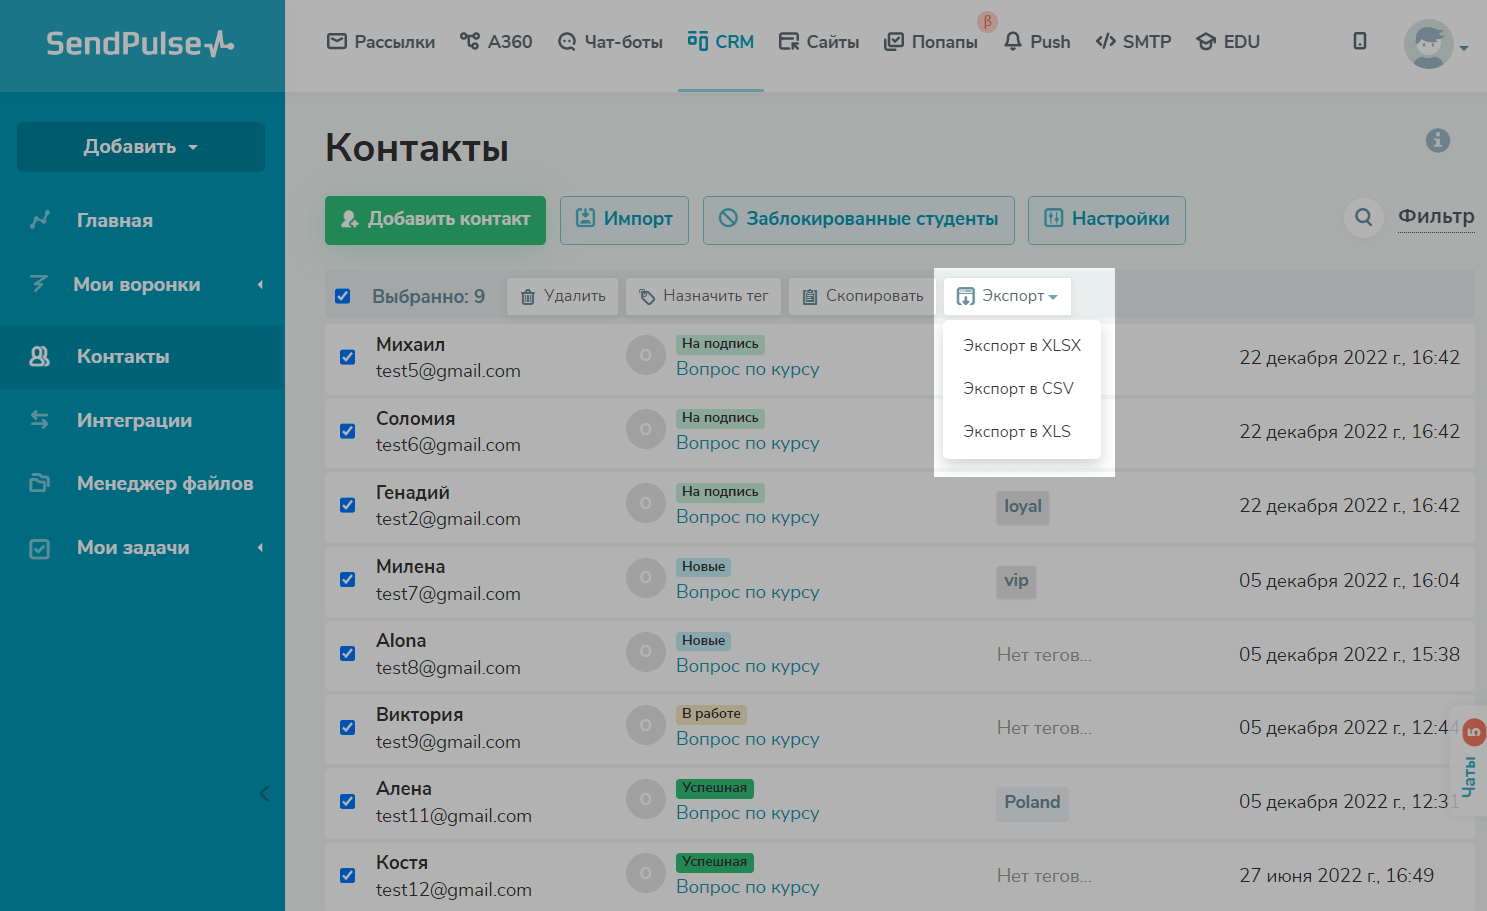This screenshot has height=911, width=1487.
Task: Open contact search with magnifier icon
Action: [1364, 217]
